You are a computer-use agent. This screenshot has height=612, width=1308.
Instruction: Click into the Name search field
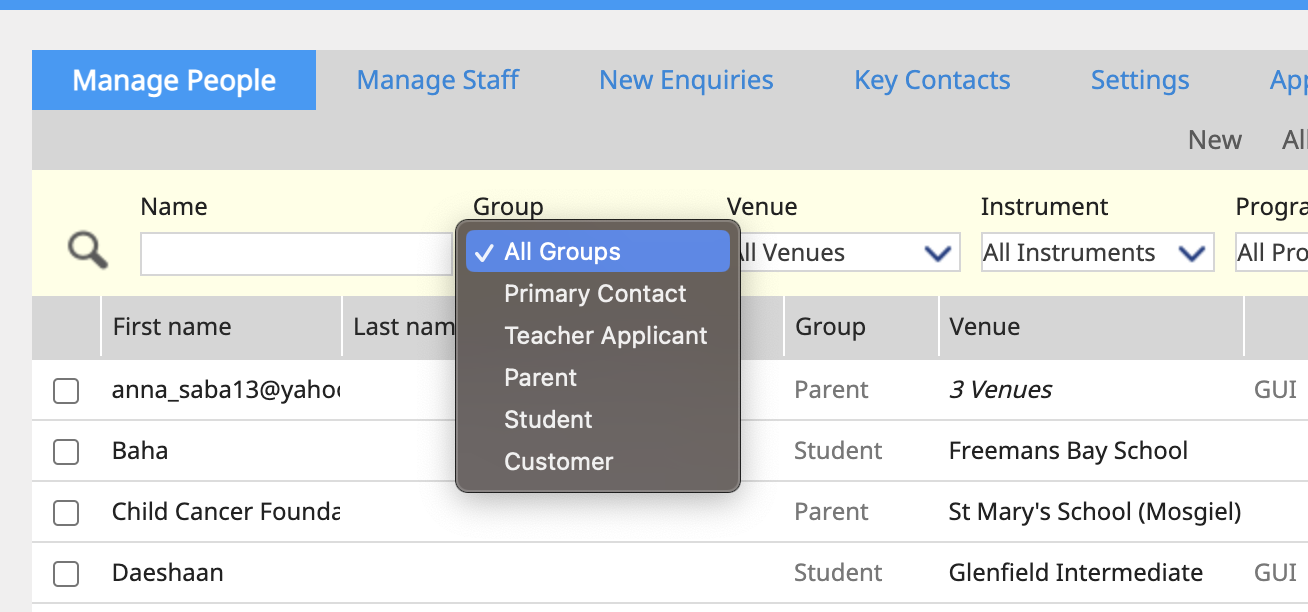[296, 254]
